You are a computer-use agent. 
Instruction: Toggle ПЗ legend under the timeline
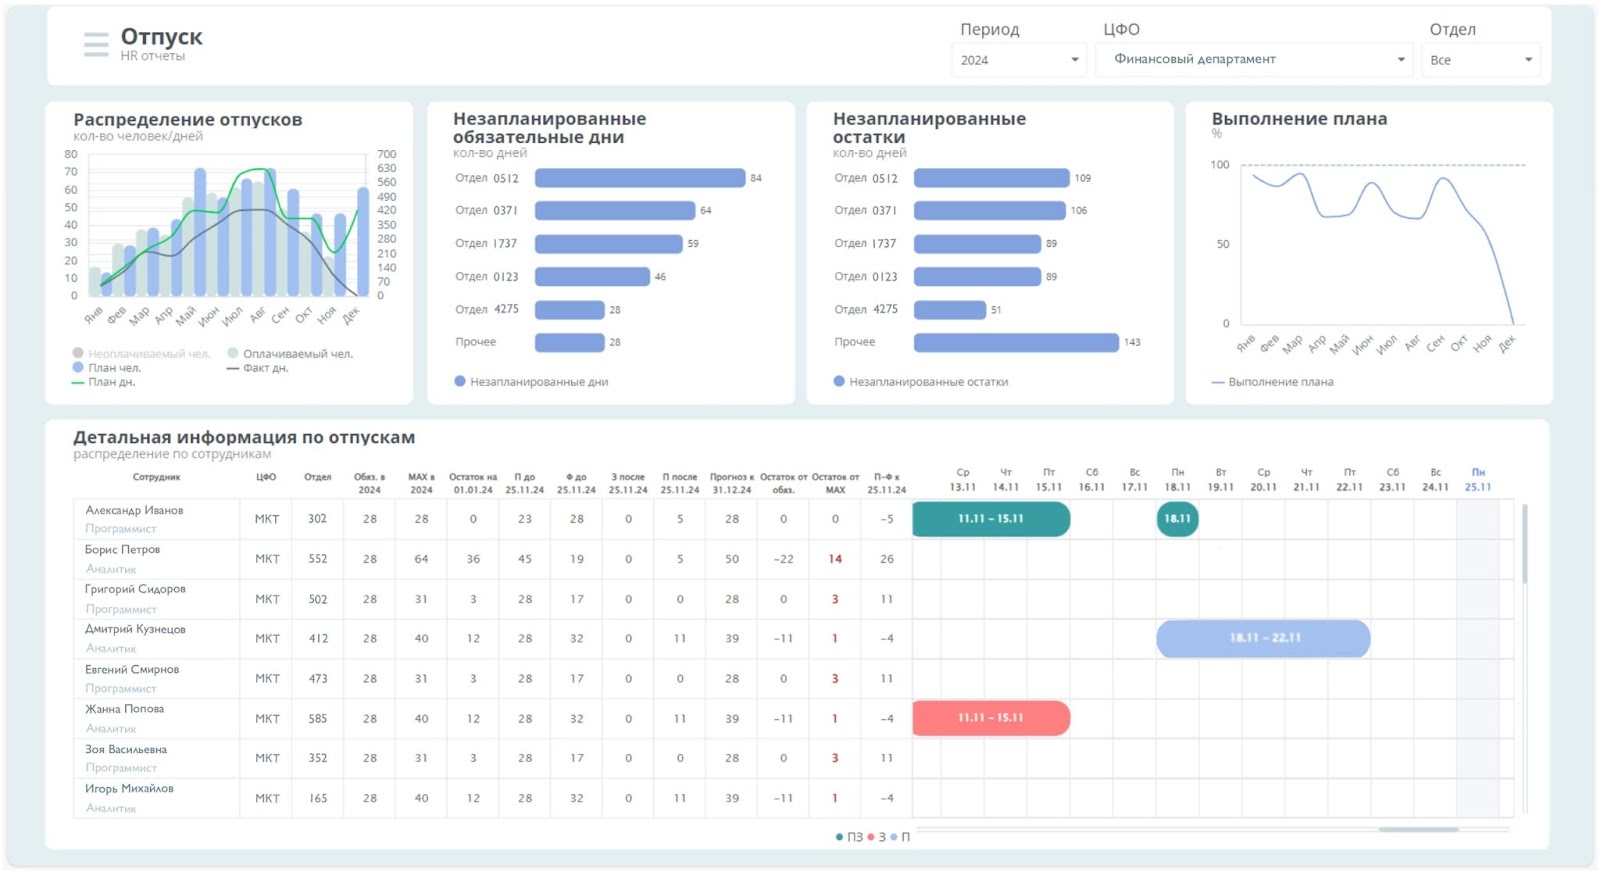849,837
